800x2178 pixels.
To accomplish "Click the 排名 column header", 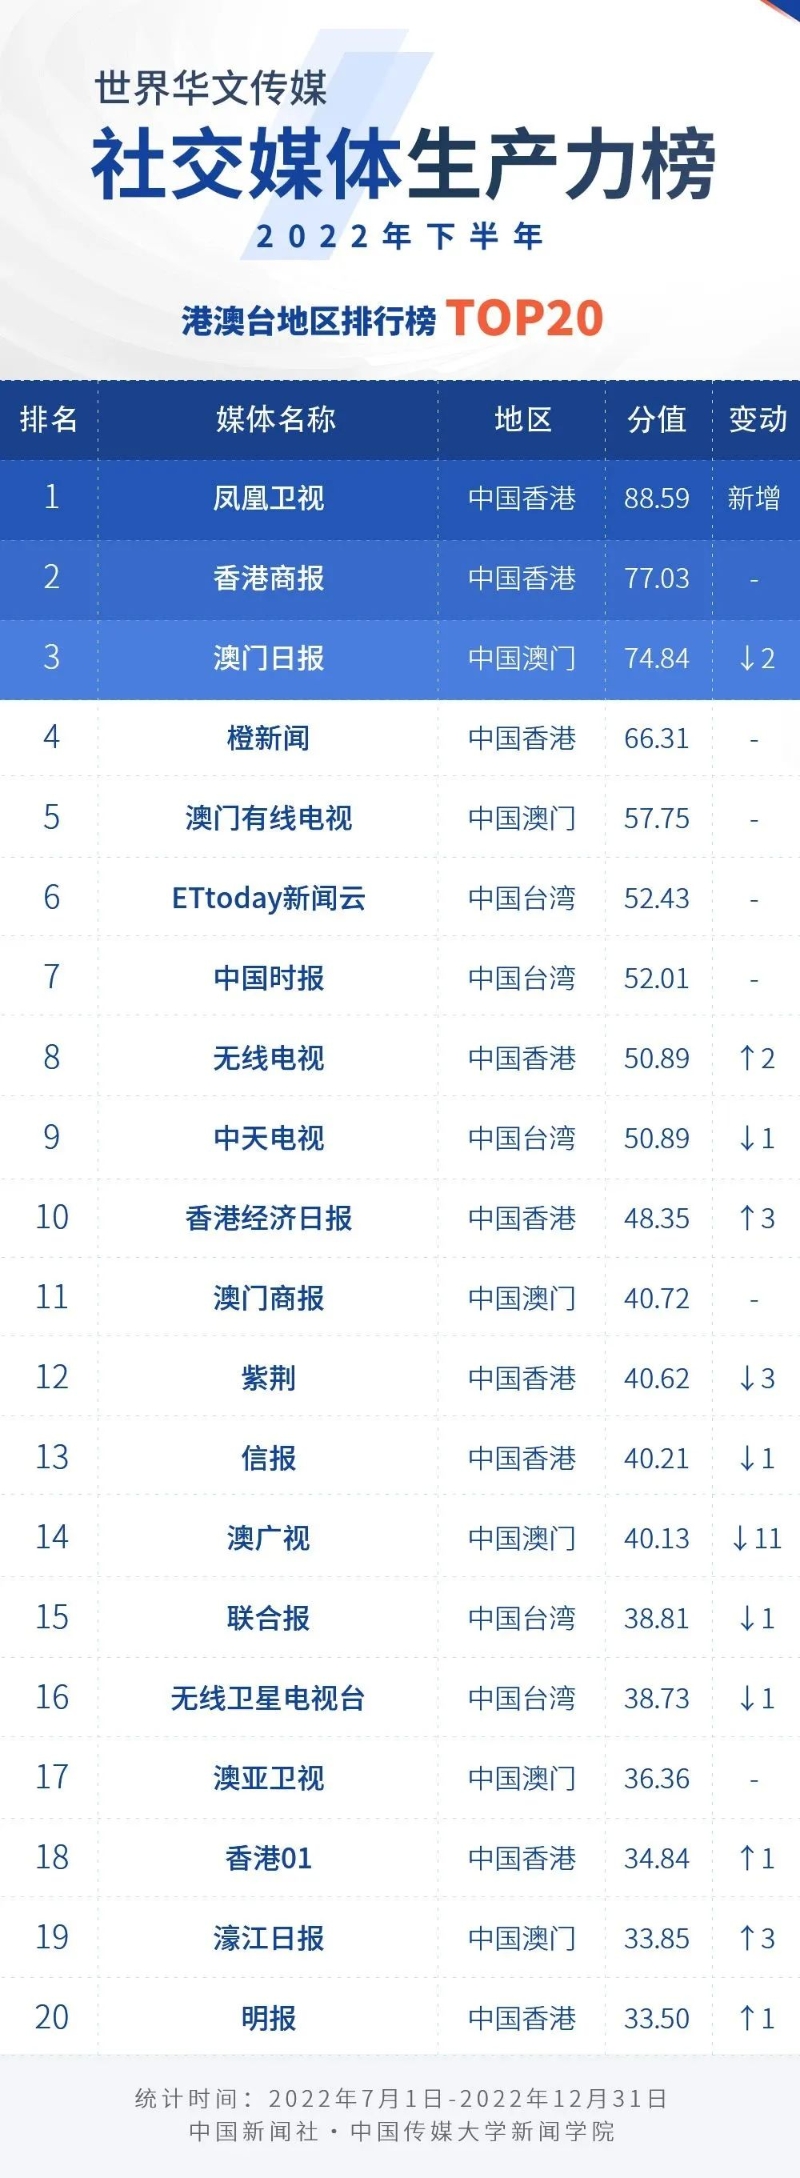I will 48,419.
